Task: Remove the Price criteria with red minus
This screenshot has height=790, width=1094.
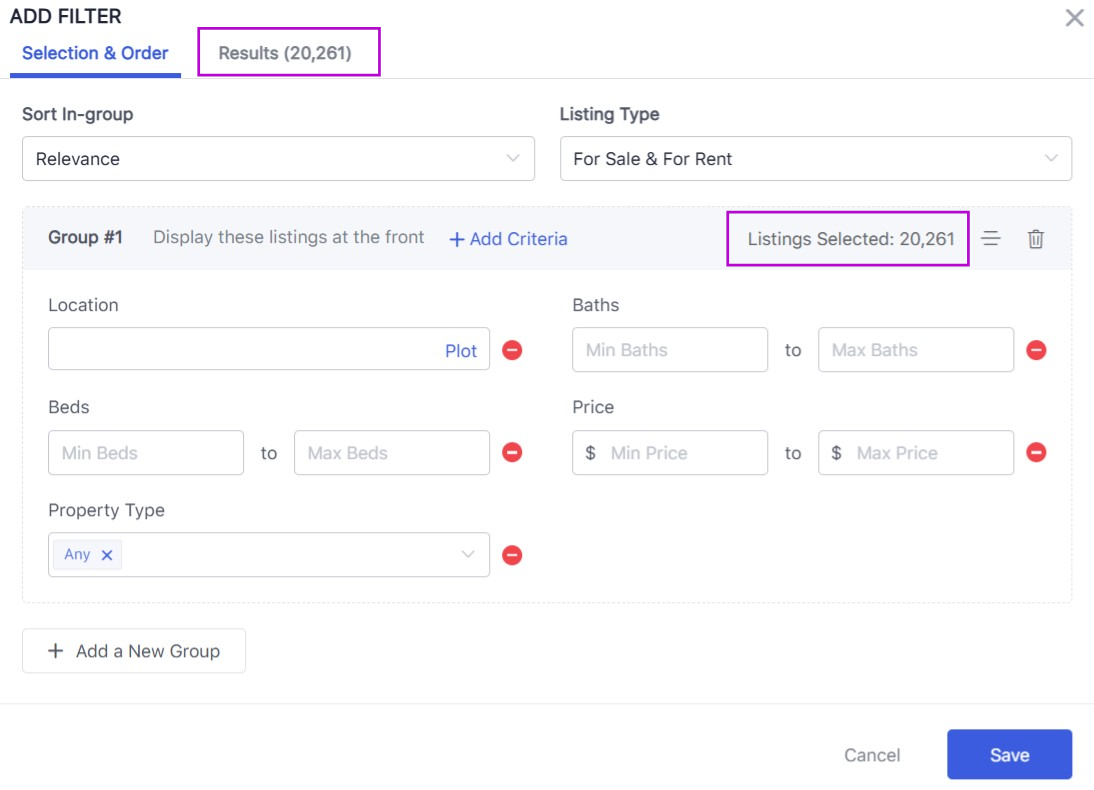Action: pos(1036,453)
